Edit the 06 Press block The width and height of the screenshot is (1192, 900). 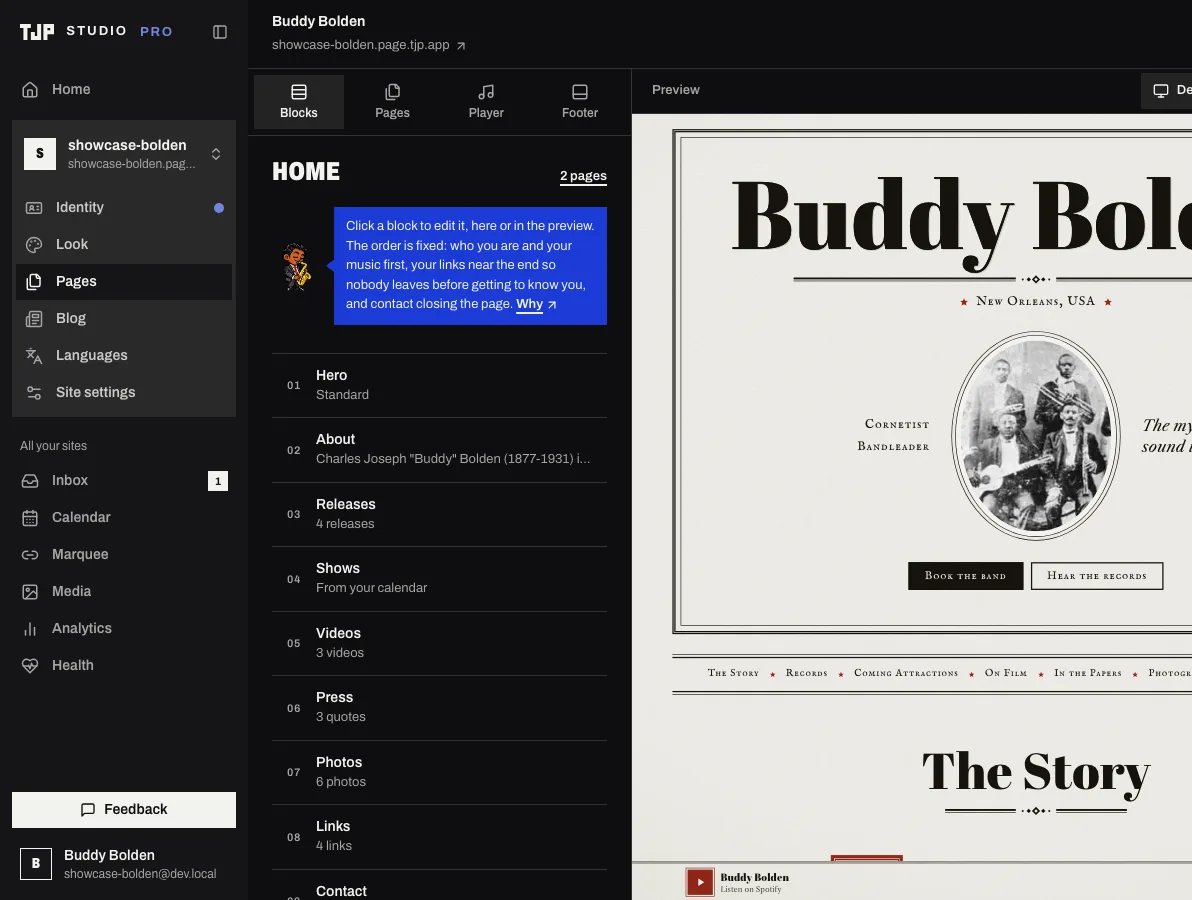439,708
